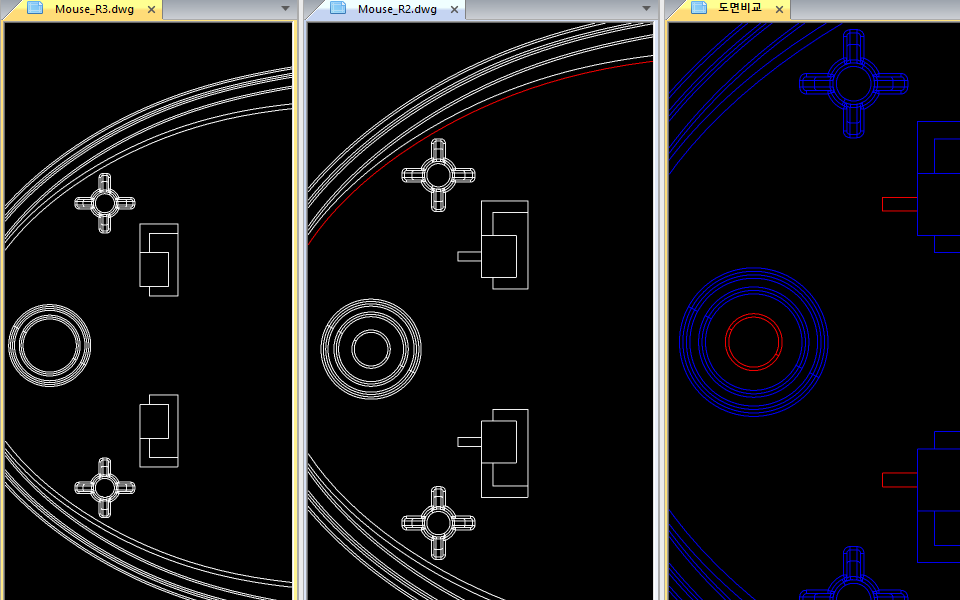Viewport: 960px width, 600px height.
Task: Close the 도면비교 tab
Action: coord(778,9)
